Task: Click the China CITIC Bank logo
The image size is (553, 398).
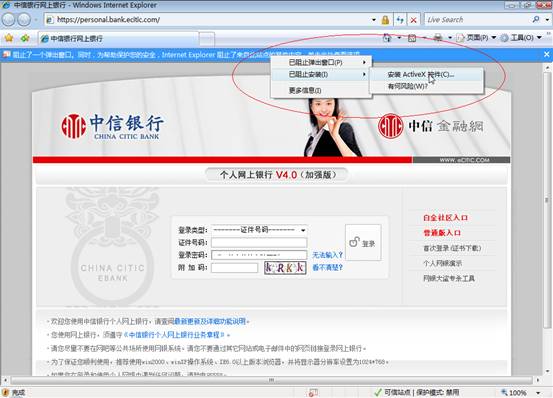Action: (x=112, y=126)
